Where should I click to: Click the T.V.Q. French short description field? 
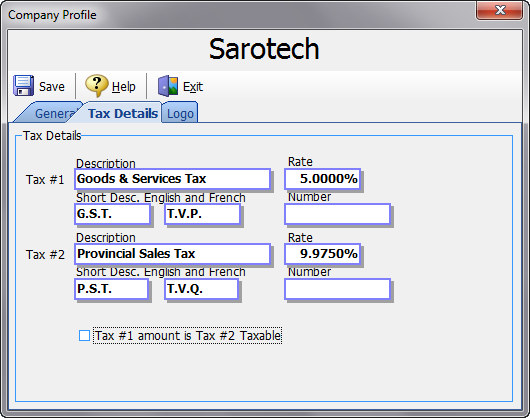point(201,289)
